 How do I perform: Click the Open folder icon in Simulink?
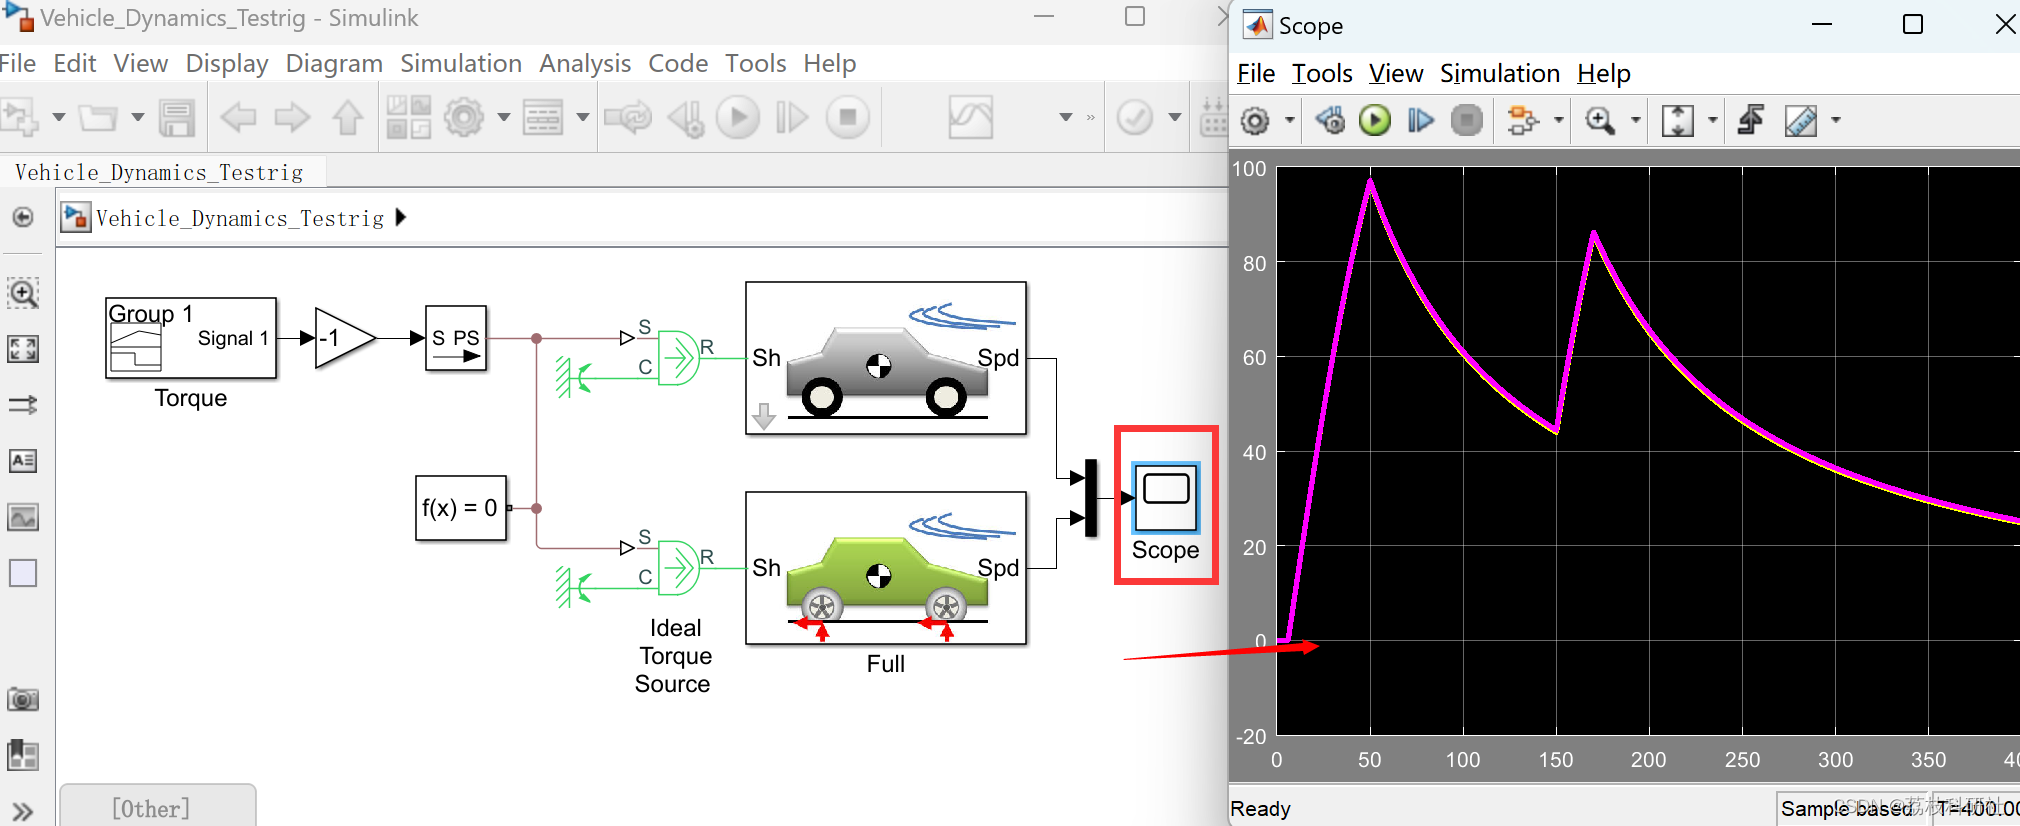(x=98, y=117)
